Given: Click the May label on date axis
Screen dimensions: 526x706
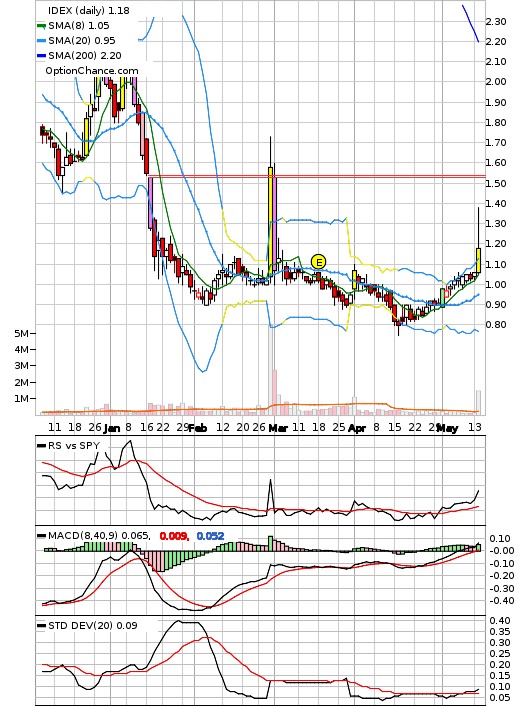Looking at the screenshot, I should [x=448, y=428].
